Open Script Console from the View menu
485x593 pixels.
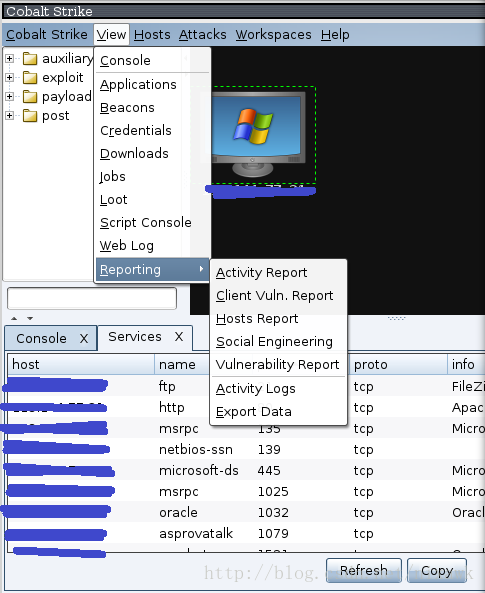pyautogui.click(x=152, y=223)
